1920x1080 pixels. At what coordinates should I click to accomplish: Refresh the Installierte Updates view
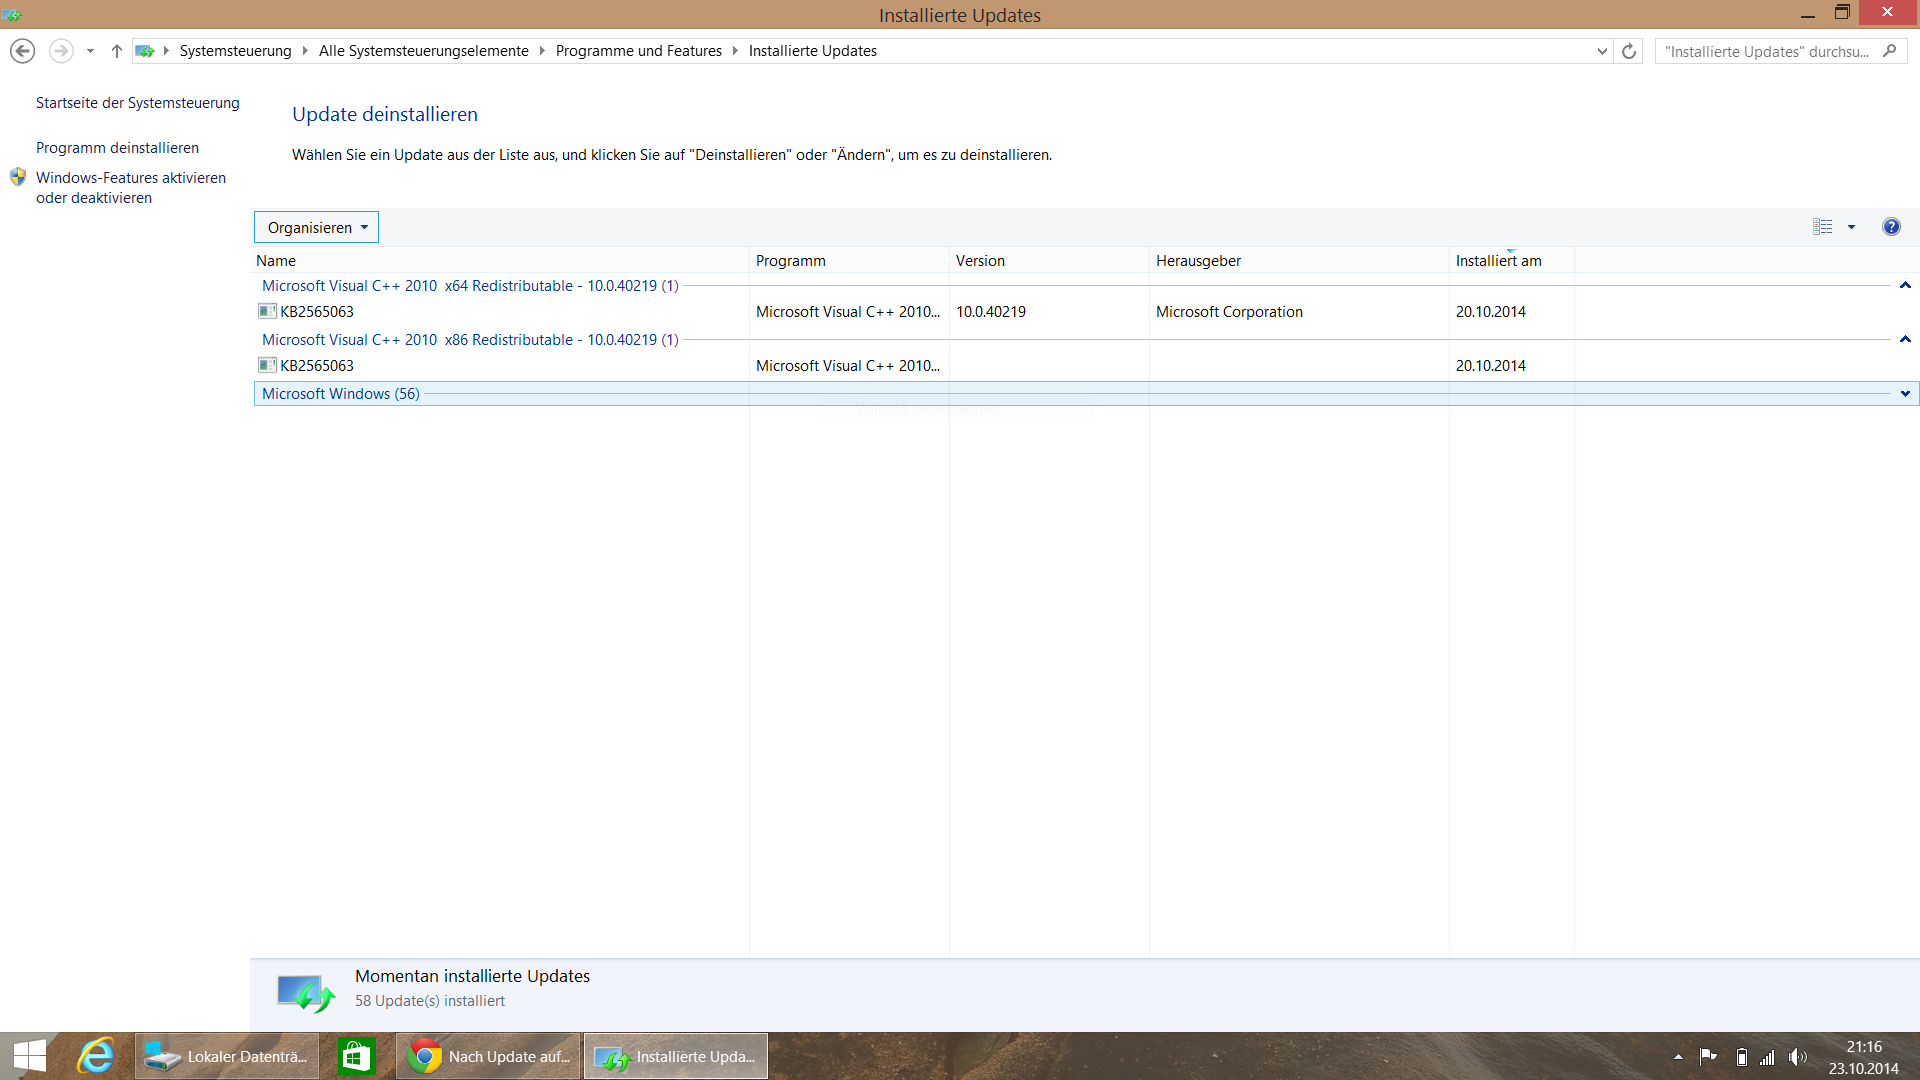pos(1629,51)
